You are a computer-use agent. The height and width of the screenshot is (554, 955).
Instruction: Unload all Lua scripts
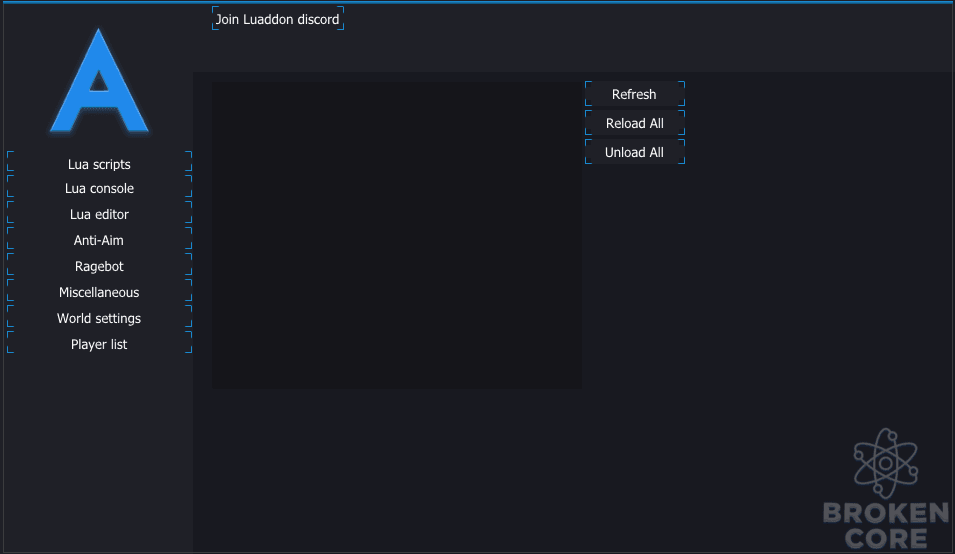coord(635,152)
